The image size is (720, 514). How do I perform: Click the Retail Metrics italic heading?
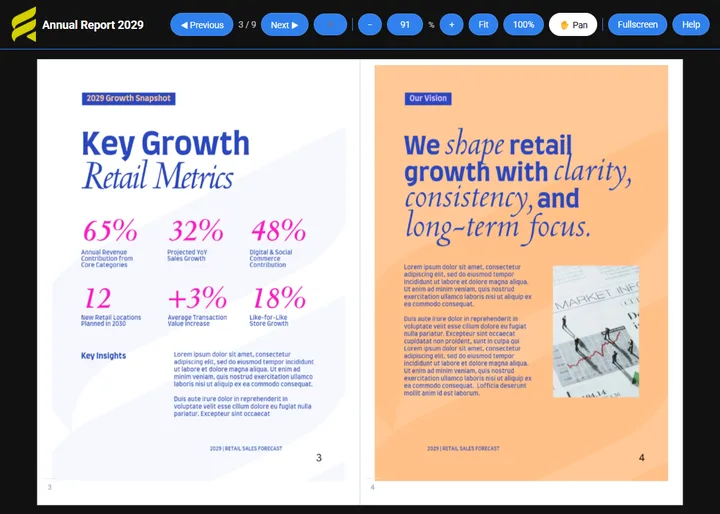158,176
